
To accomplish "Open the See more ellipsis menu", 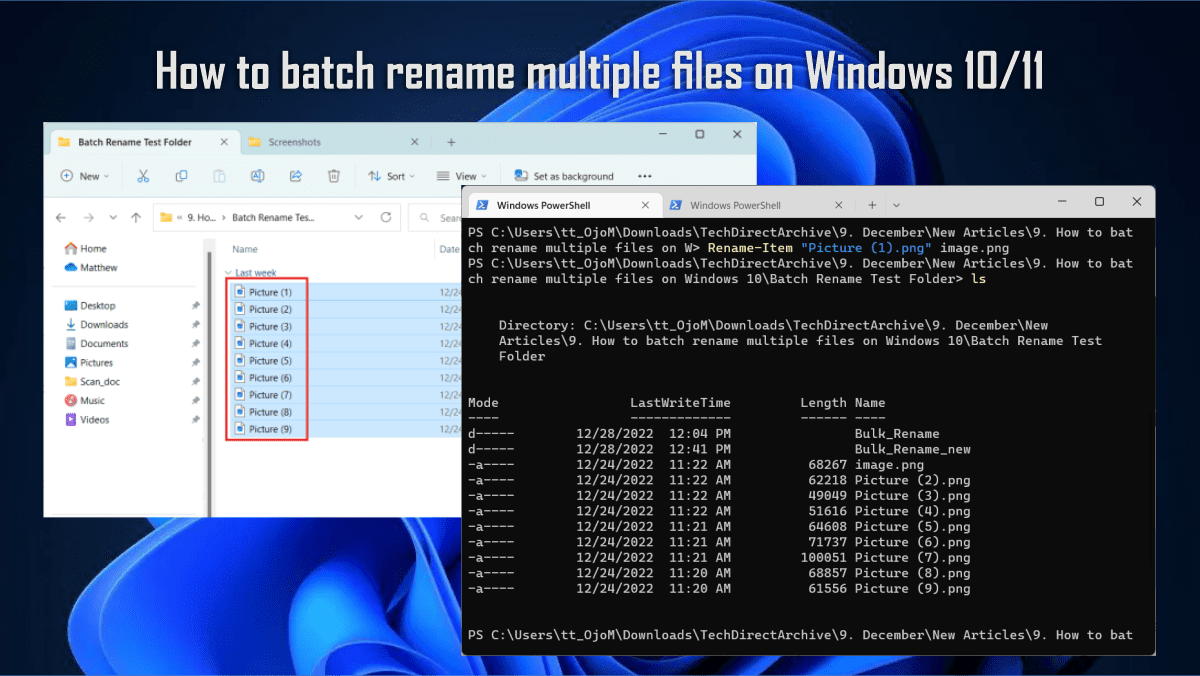I will (x=645, y=176).
